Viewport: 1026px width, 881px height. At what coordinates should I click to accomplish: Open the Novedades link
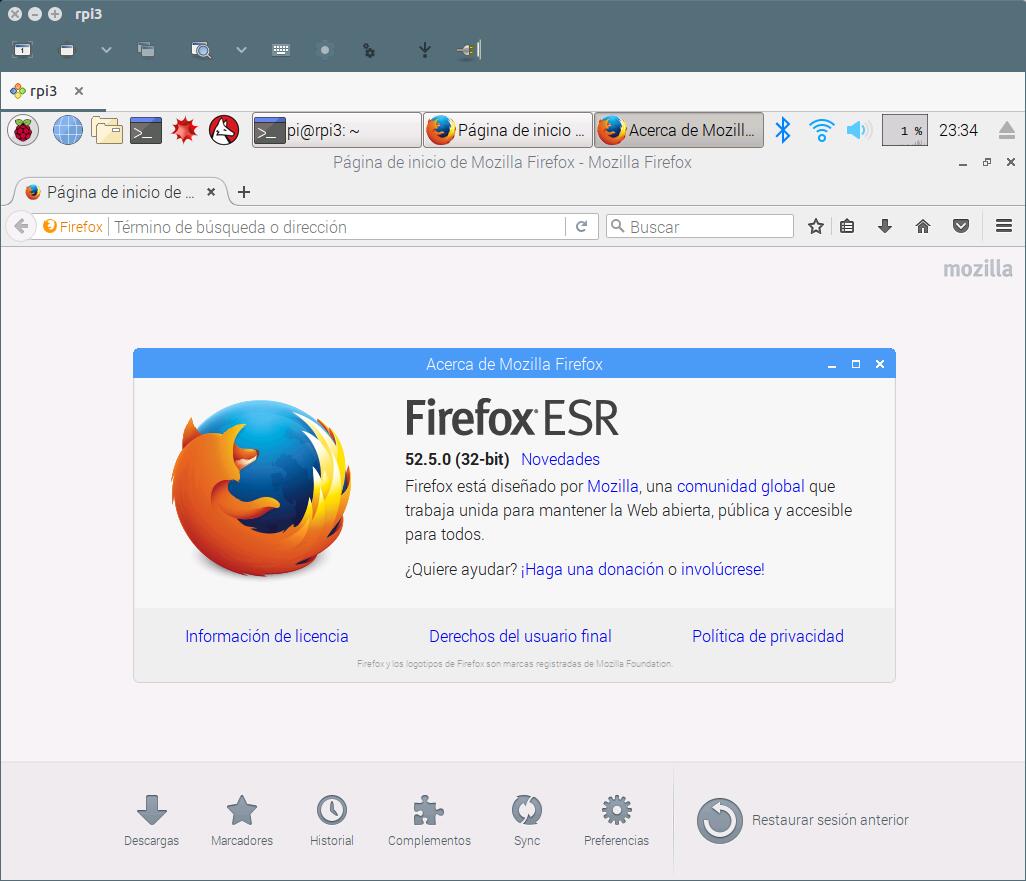(560, 460)
